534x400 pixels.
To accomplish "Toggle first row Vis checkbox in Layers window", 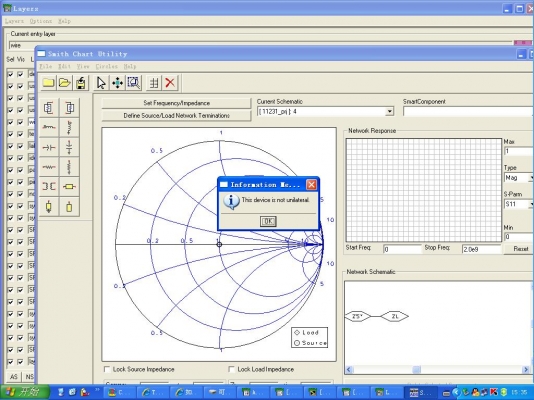I will 21,74.
